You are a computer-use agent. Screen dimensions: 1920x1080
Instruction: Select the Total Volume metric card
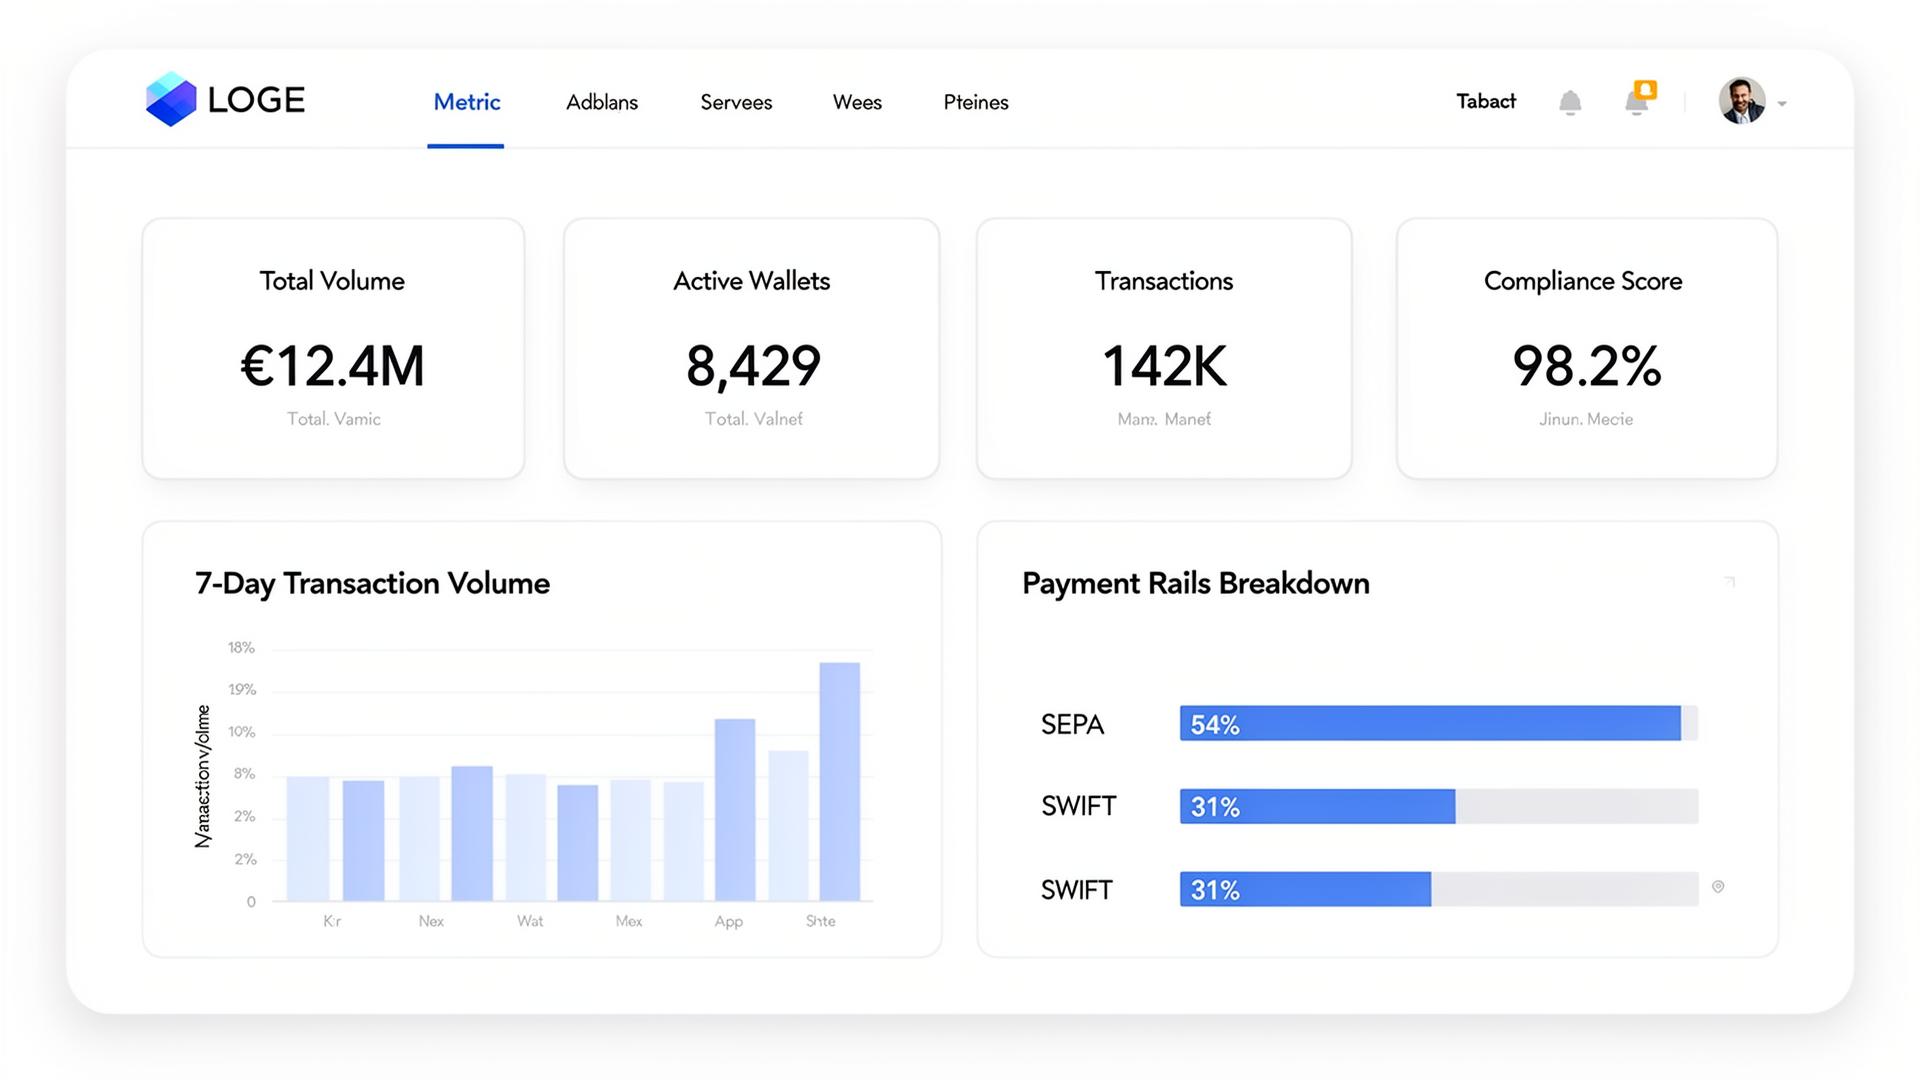point(333,348)
